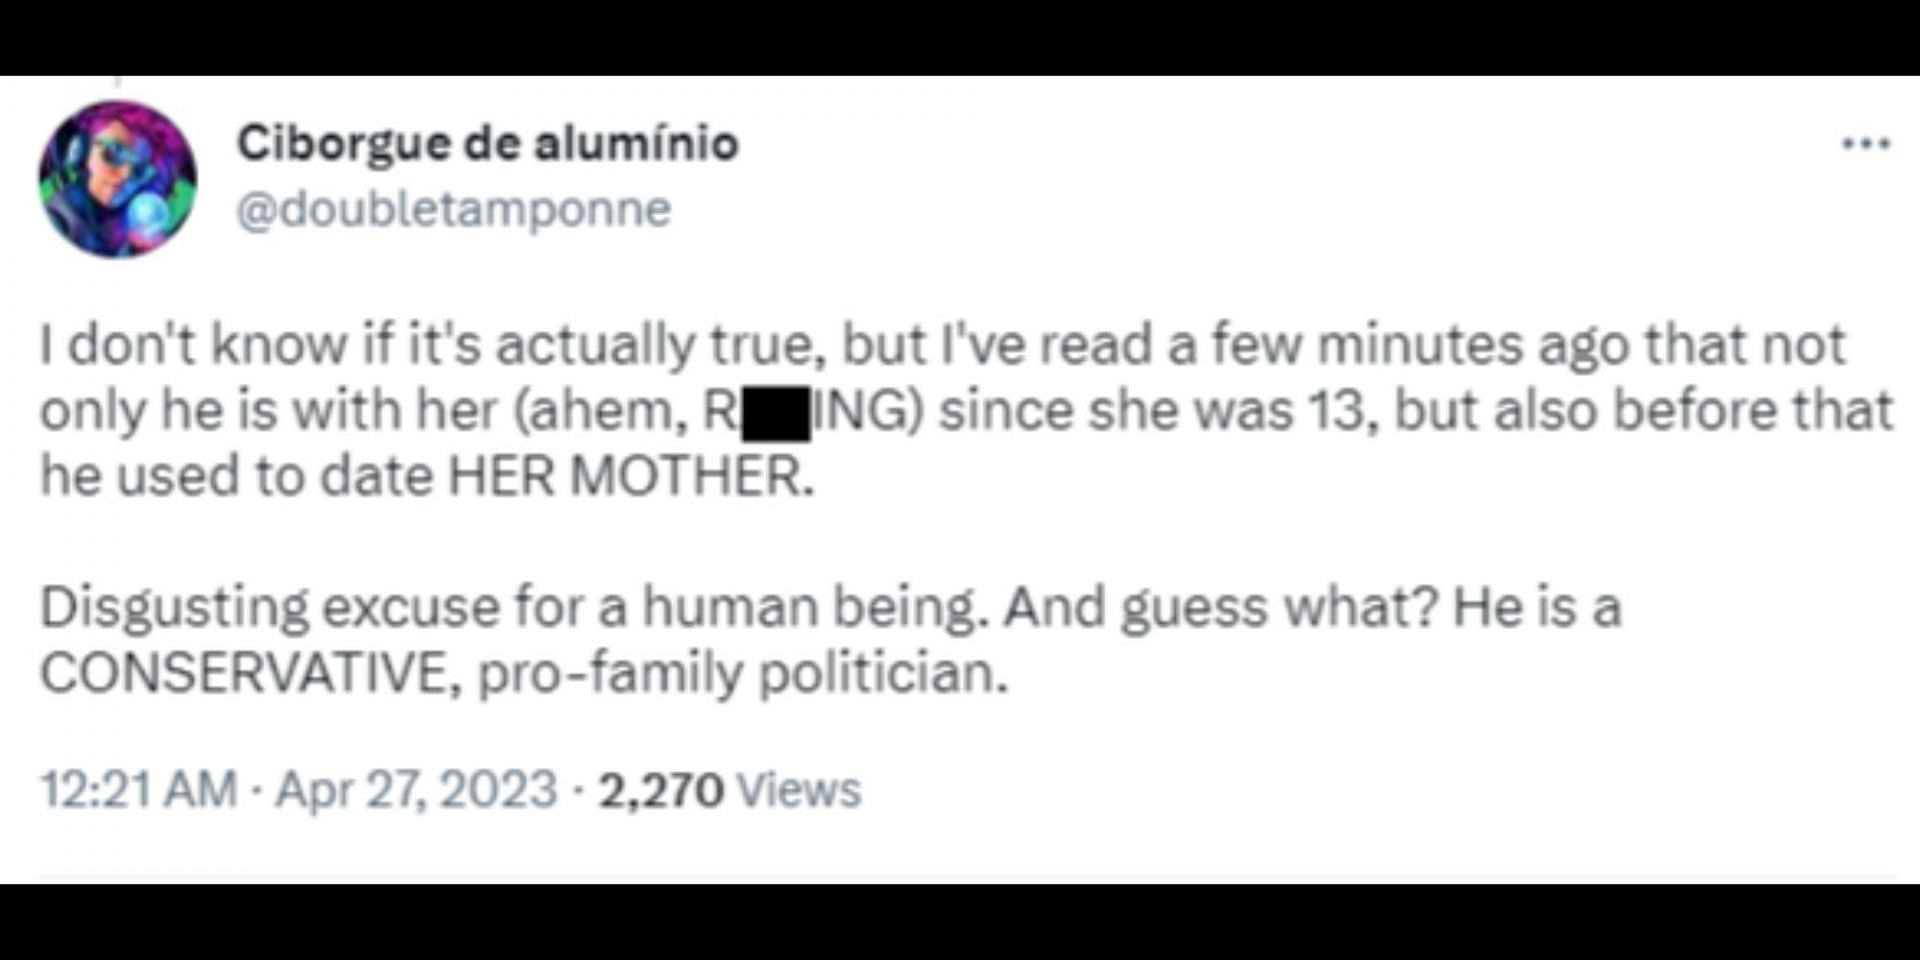Click the HER MOTHER text
This screenshot has height=960, width=1920.
pos(630,476)
